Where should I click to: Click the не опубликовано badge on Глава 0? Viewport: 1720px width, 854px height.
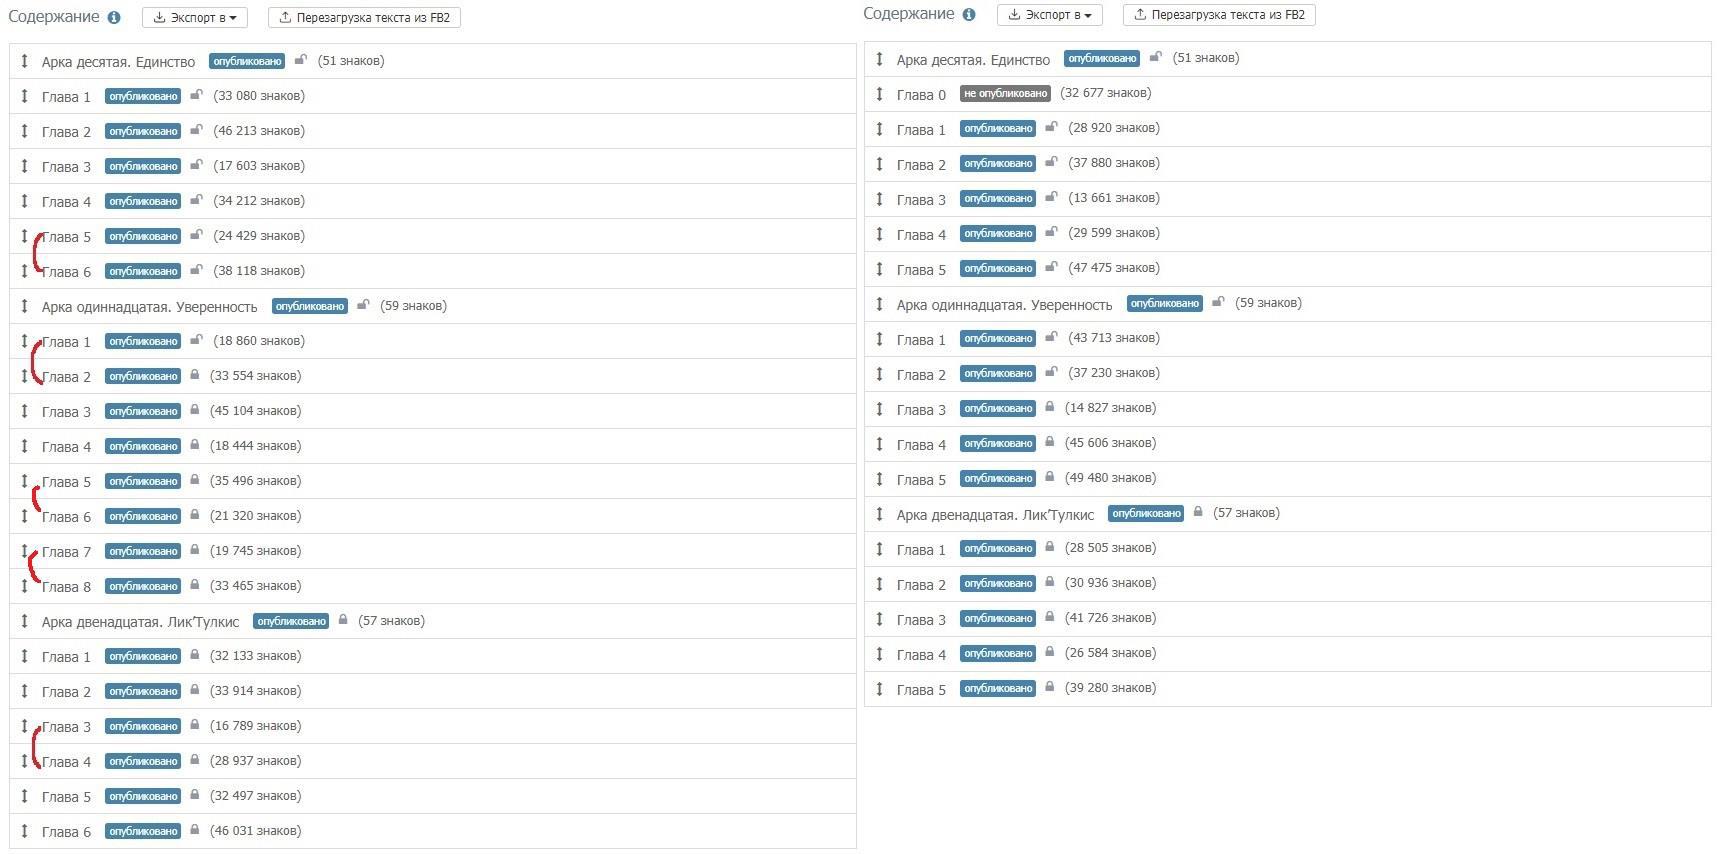pos(1005,93)
